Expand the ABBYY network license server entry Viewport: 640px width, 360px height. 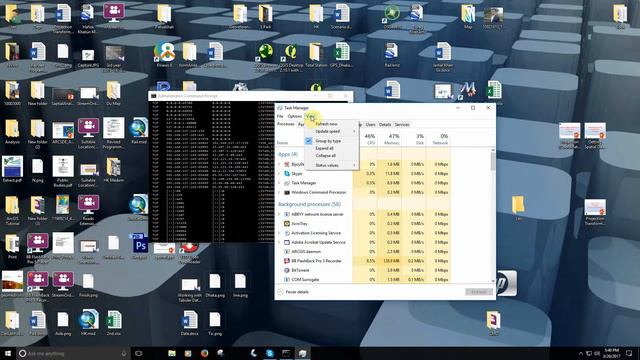point(280,214)
